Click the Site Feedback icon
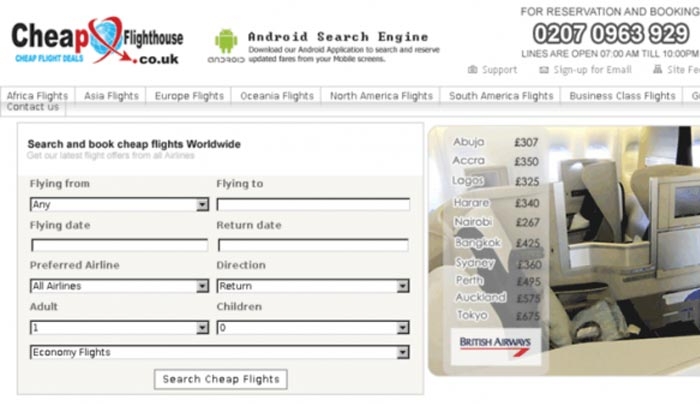 pyautogui.click(x=658, y=69)
